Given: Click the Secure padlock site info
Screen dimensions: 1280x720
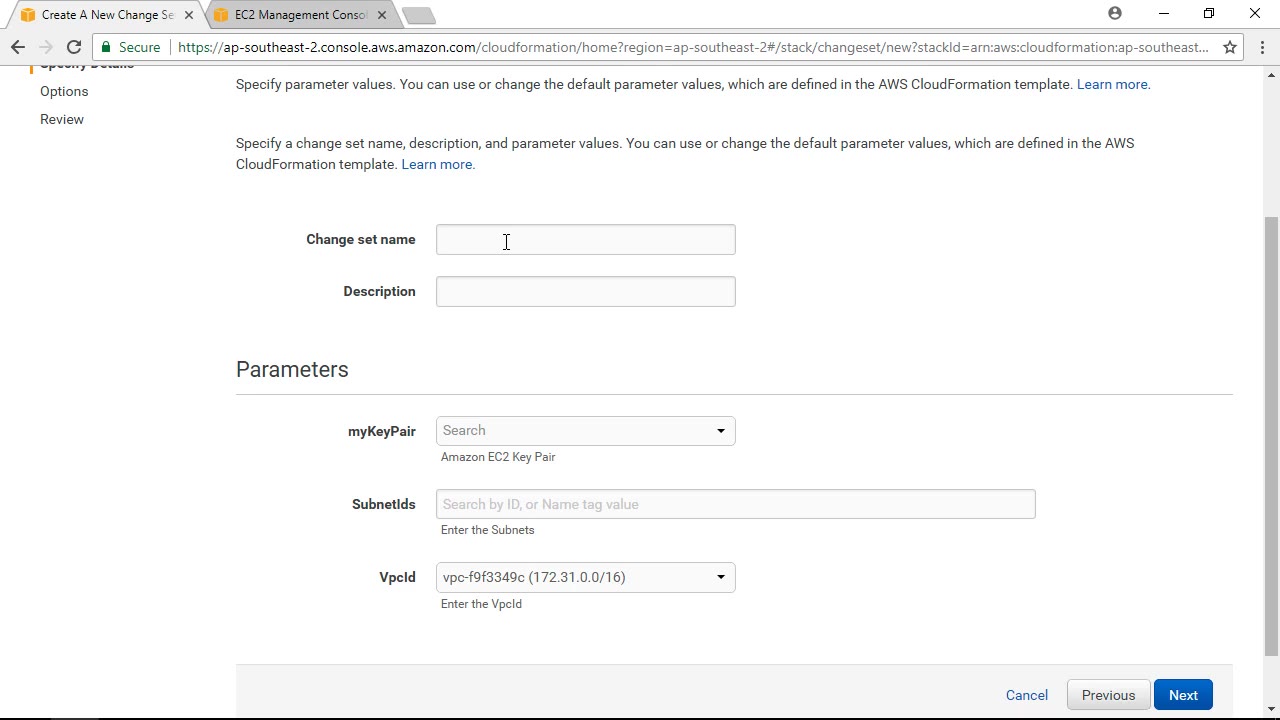Looking at the screenshot, I should coord(130,47).
